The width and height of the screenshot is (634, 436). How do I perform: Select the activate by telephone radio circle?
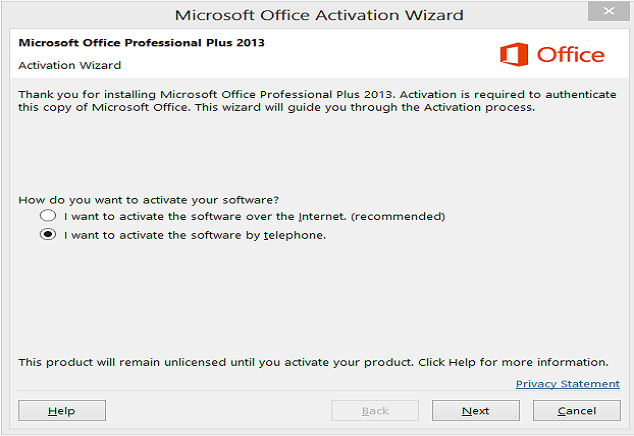coord(48,235)
